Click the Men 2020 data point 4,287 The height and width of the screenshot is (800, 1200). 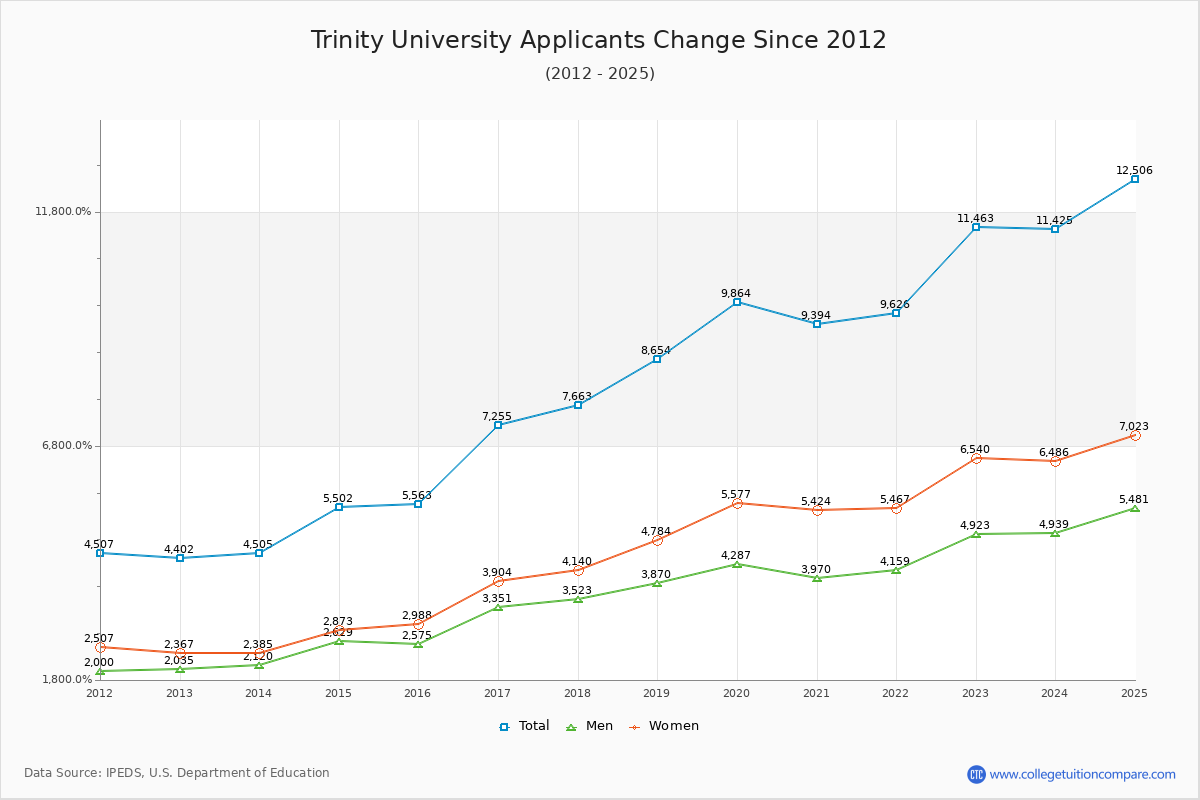click(737, 564)
